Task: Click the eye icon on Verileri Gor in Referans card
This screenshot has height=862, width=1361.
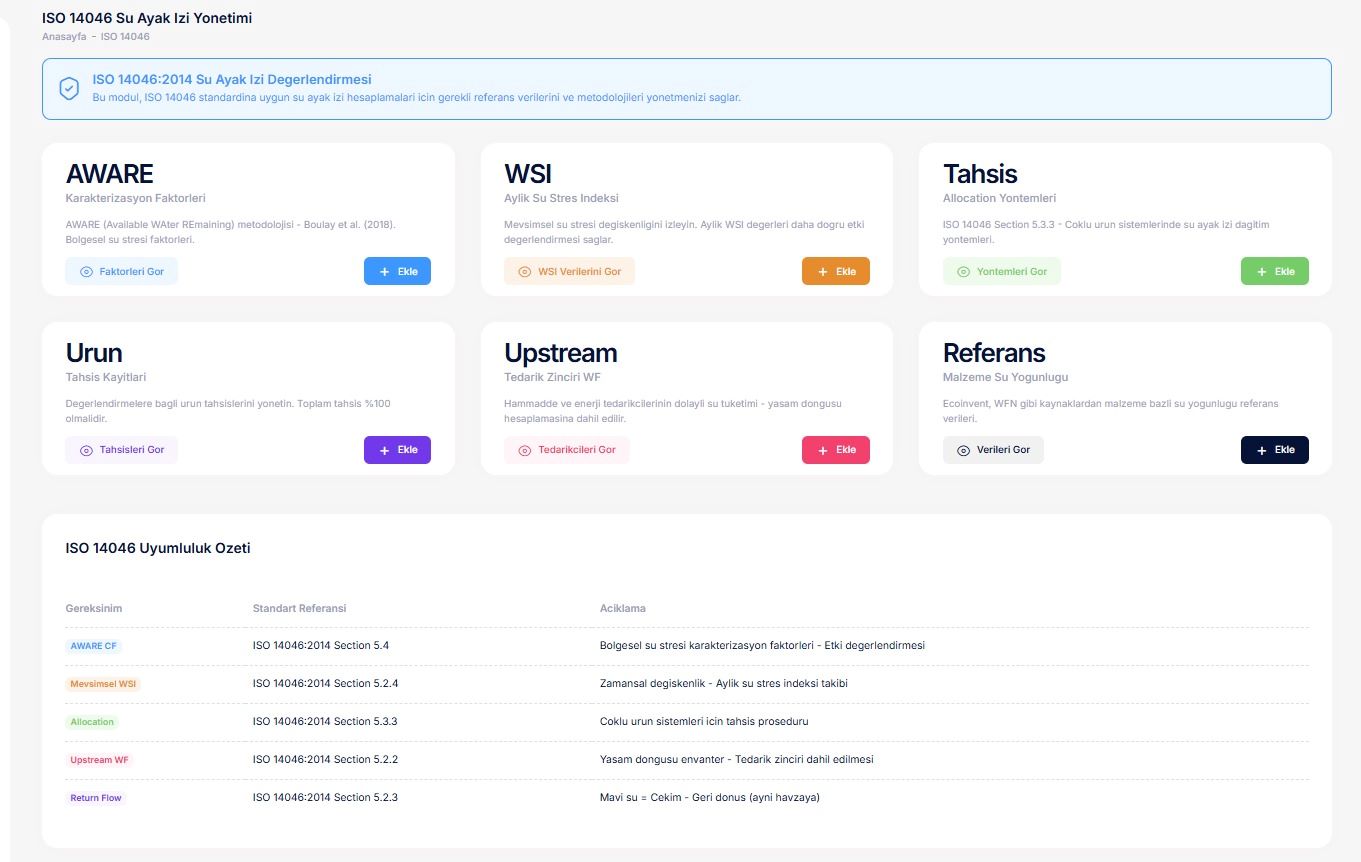Action: 962,449
